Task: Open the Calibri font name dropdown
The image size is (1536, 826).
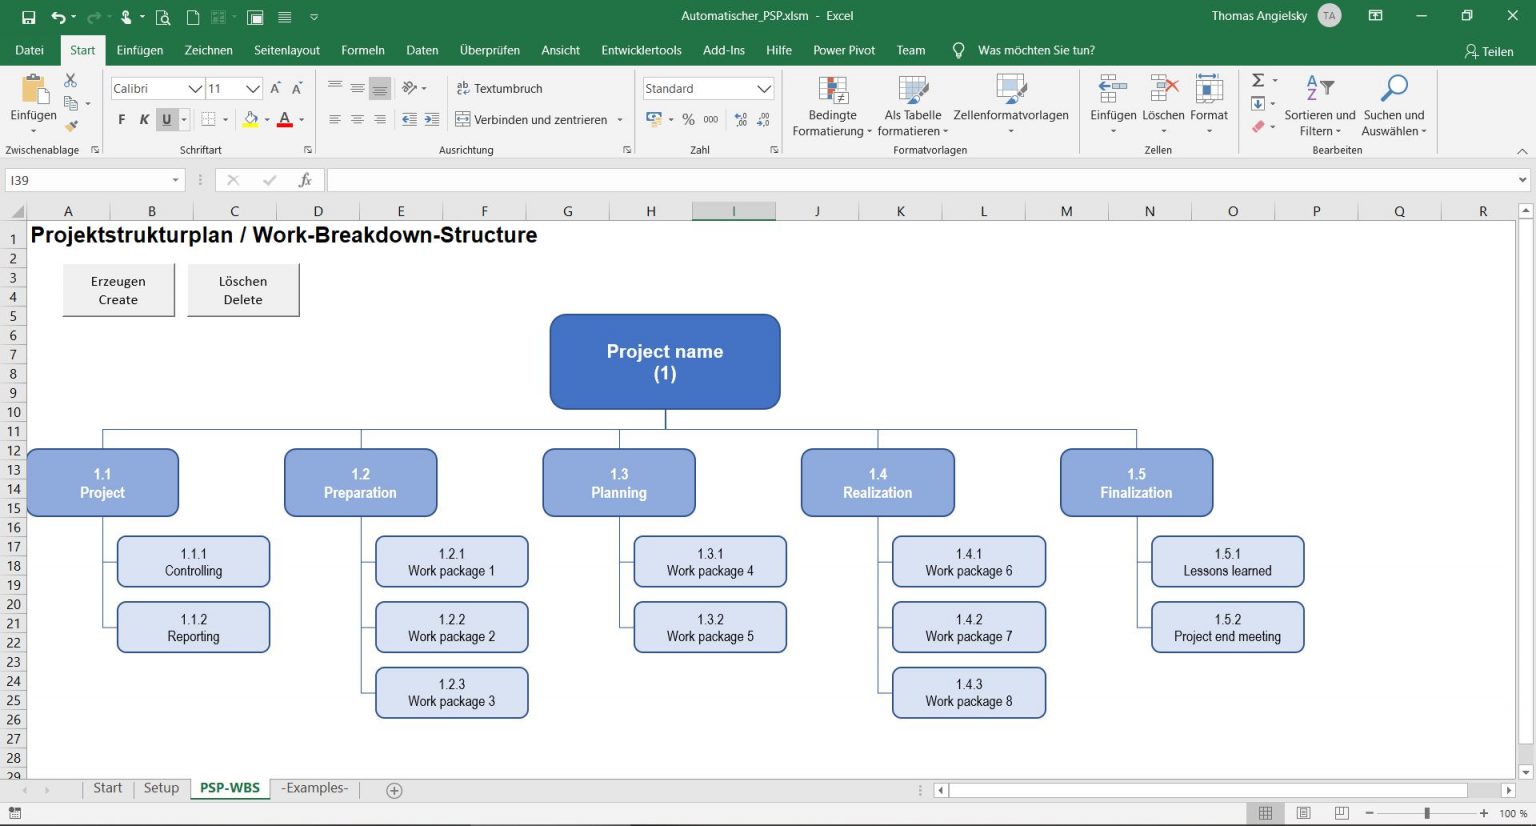Action: click(195, 88)
